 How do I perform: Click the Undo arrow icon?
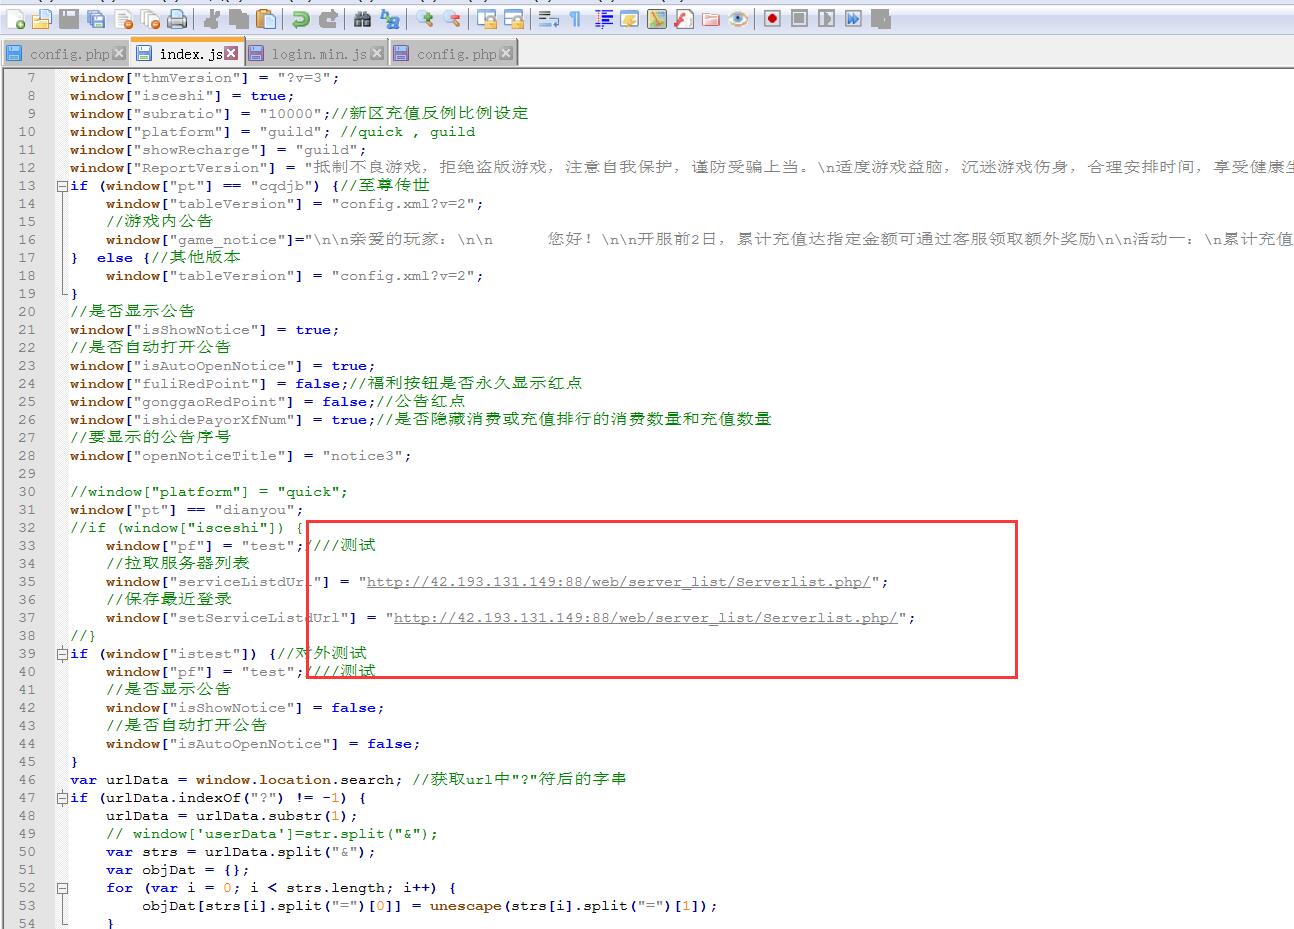pos(300,19)
